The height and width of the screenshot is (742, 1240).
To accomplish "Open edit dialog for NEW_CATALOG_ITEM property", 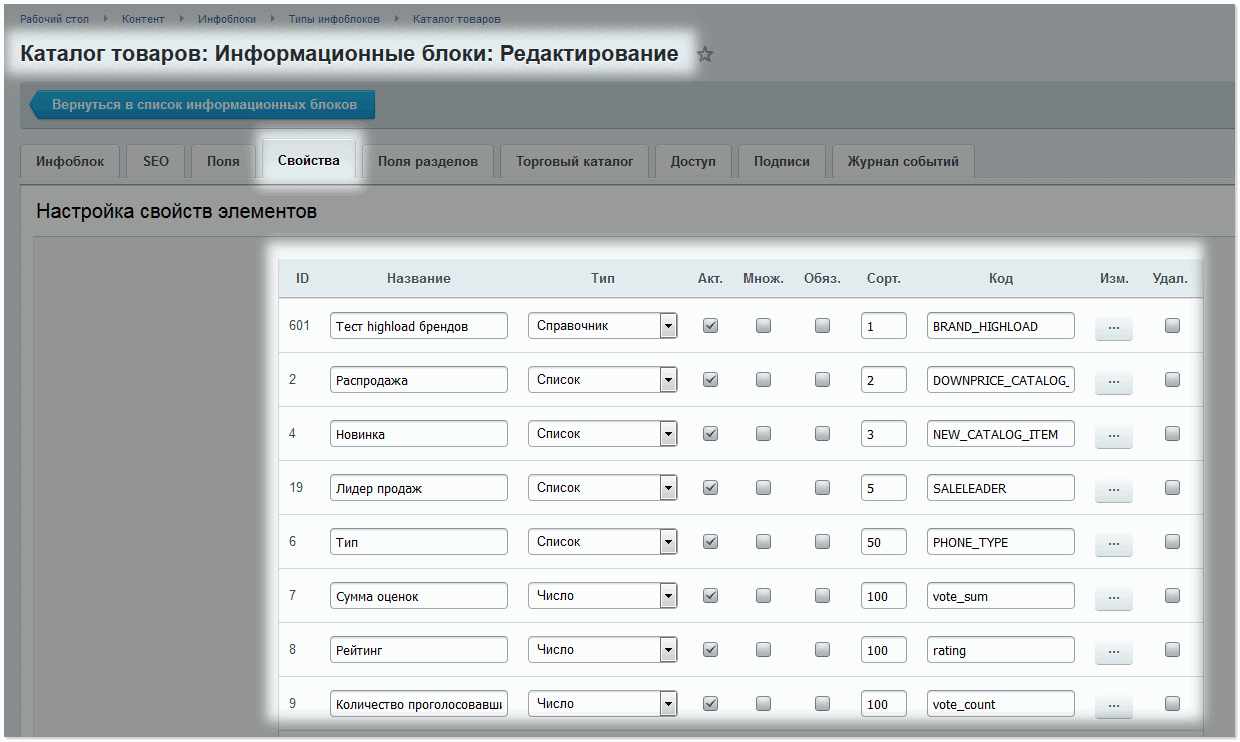I will pos(1113,434).
